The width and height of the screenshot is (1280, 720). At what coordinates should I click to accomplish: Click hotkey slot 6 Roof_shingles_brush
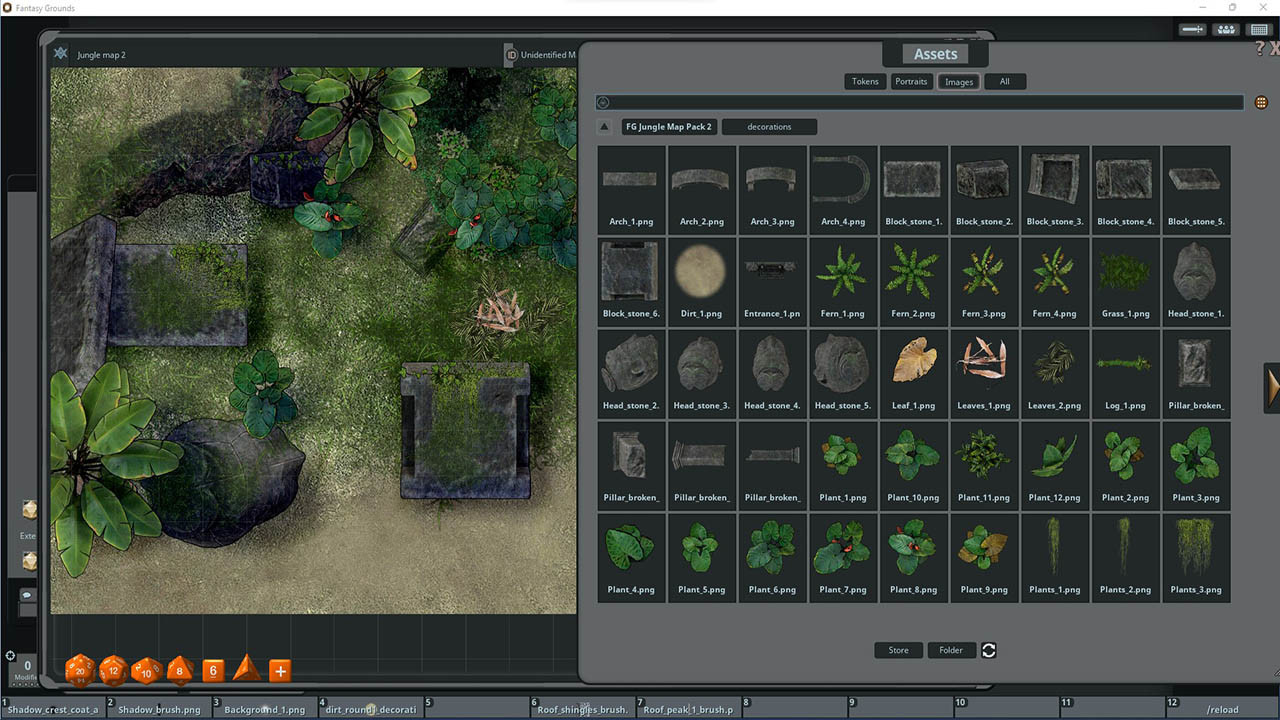click(x=582, y=708)
